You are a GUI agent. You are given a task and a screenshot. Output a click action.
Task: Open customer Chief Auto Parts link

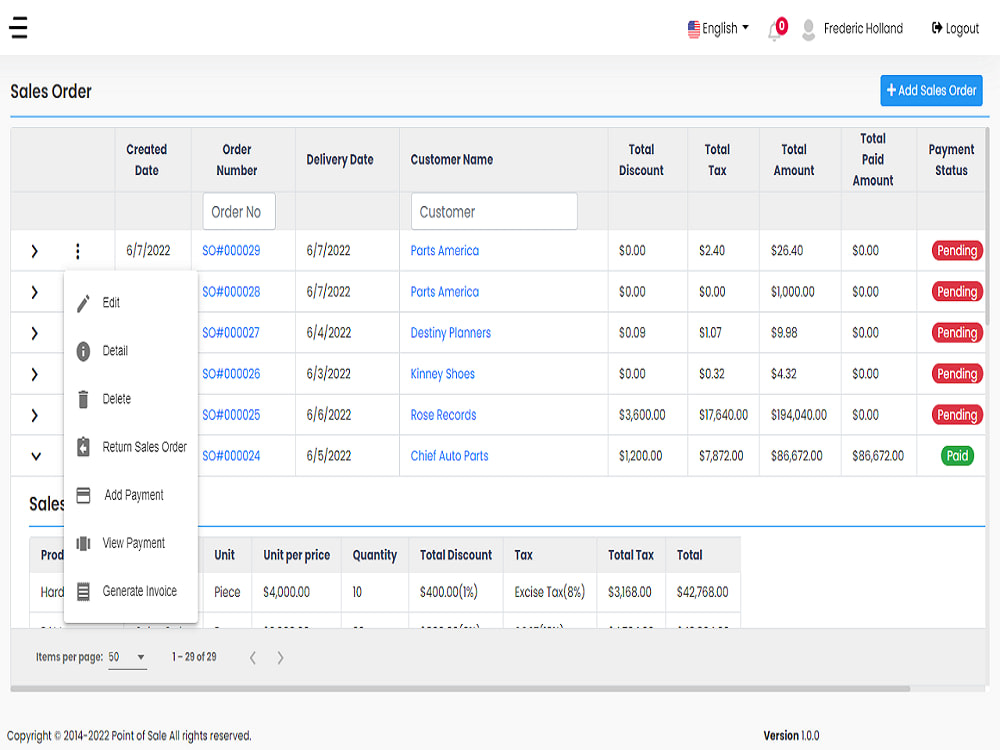click(449, 456)
